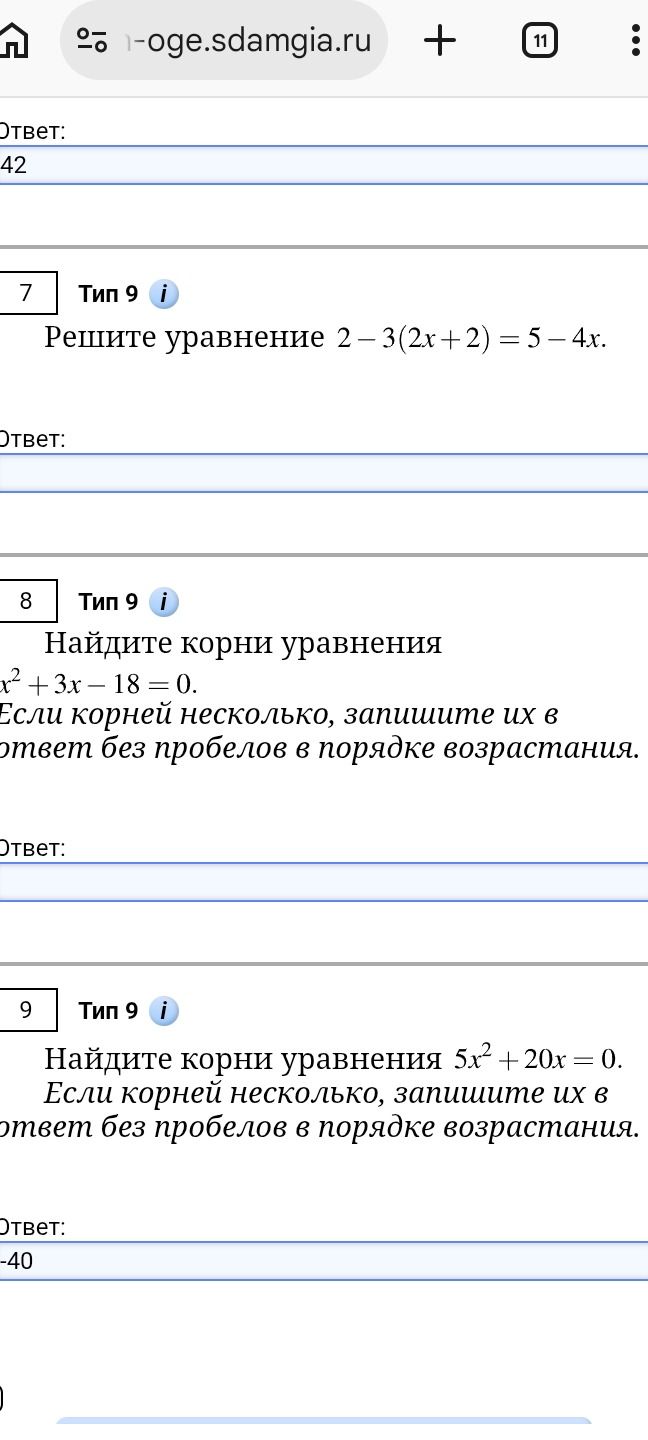
Task: Click 'Решите уравнение' text in task 7
Action: point(184,338)
